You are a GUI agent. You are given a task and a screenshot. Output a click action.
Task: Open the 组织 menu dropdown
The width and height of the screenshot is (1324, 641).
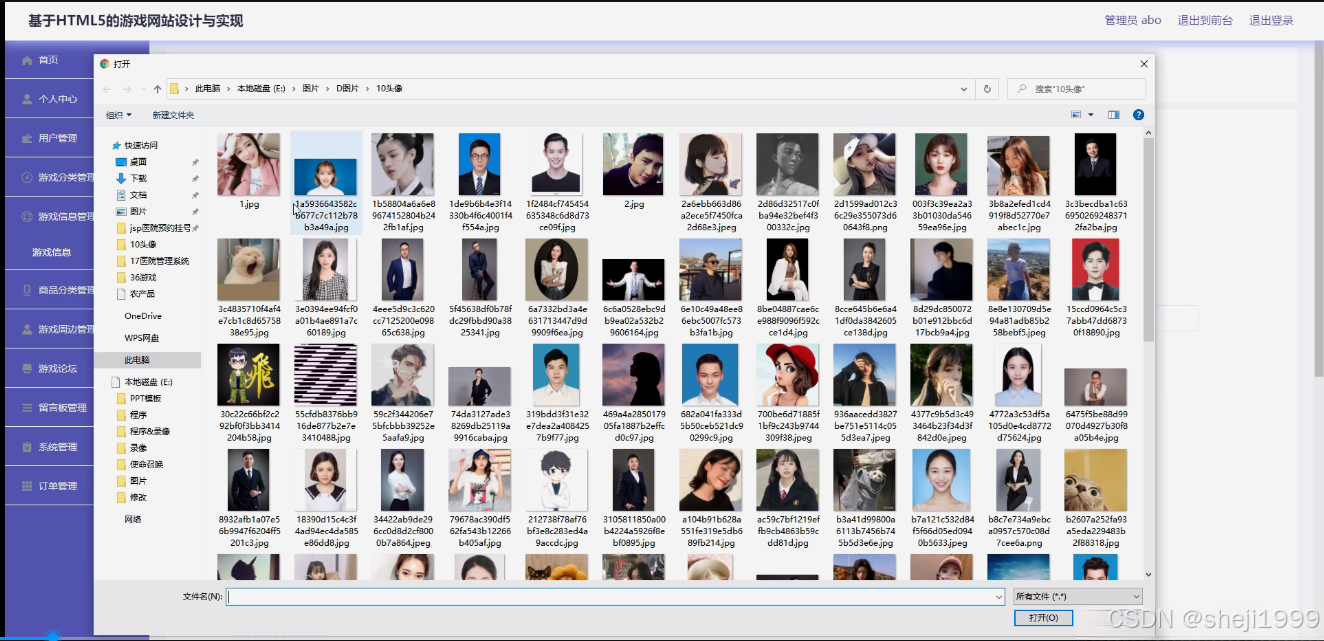point(119,115)
